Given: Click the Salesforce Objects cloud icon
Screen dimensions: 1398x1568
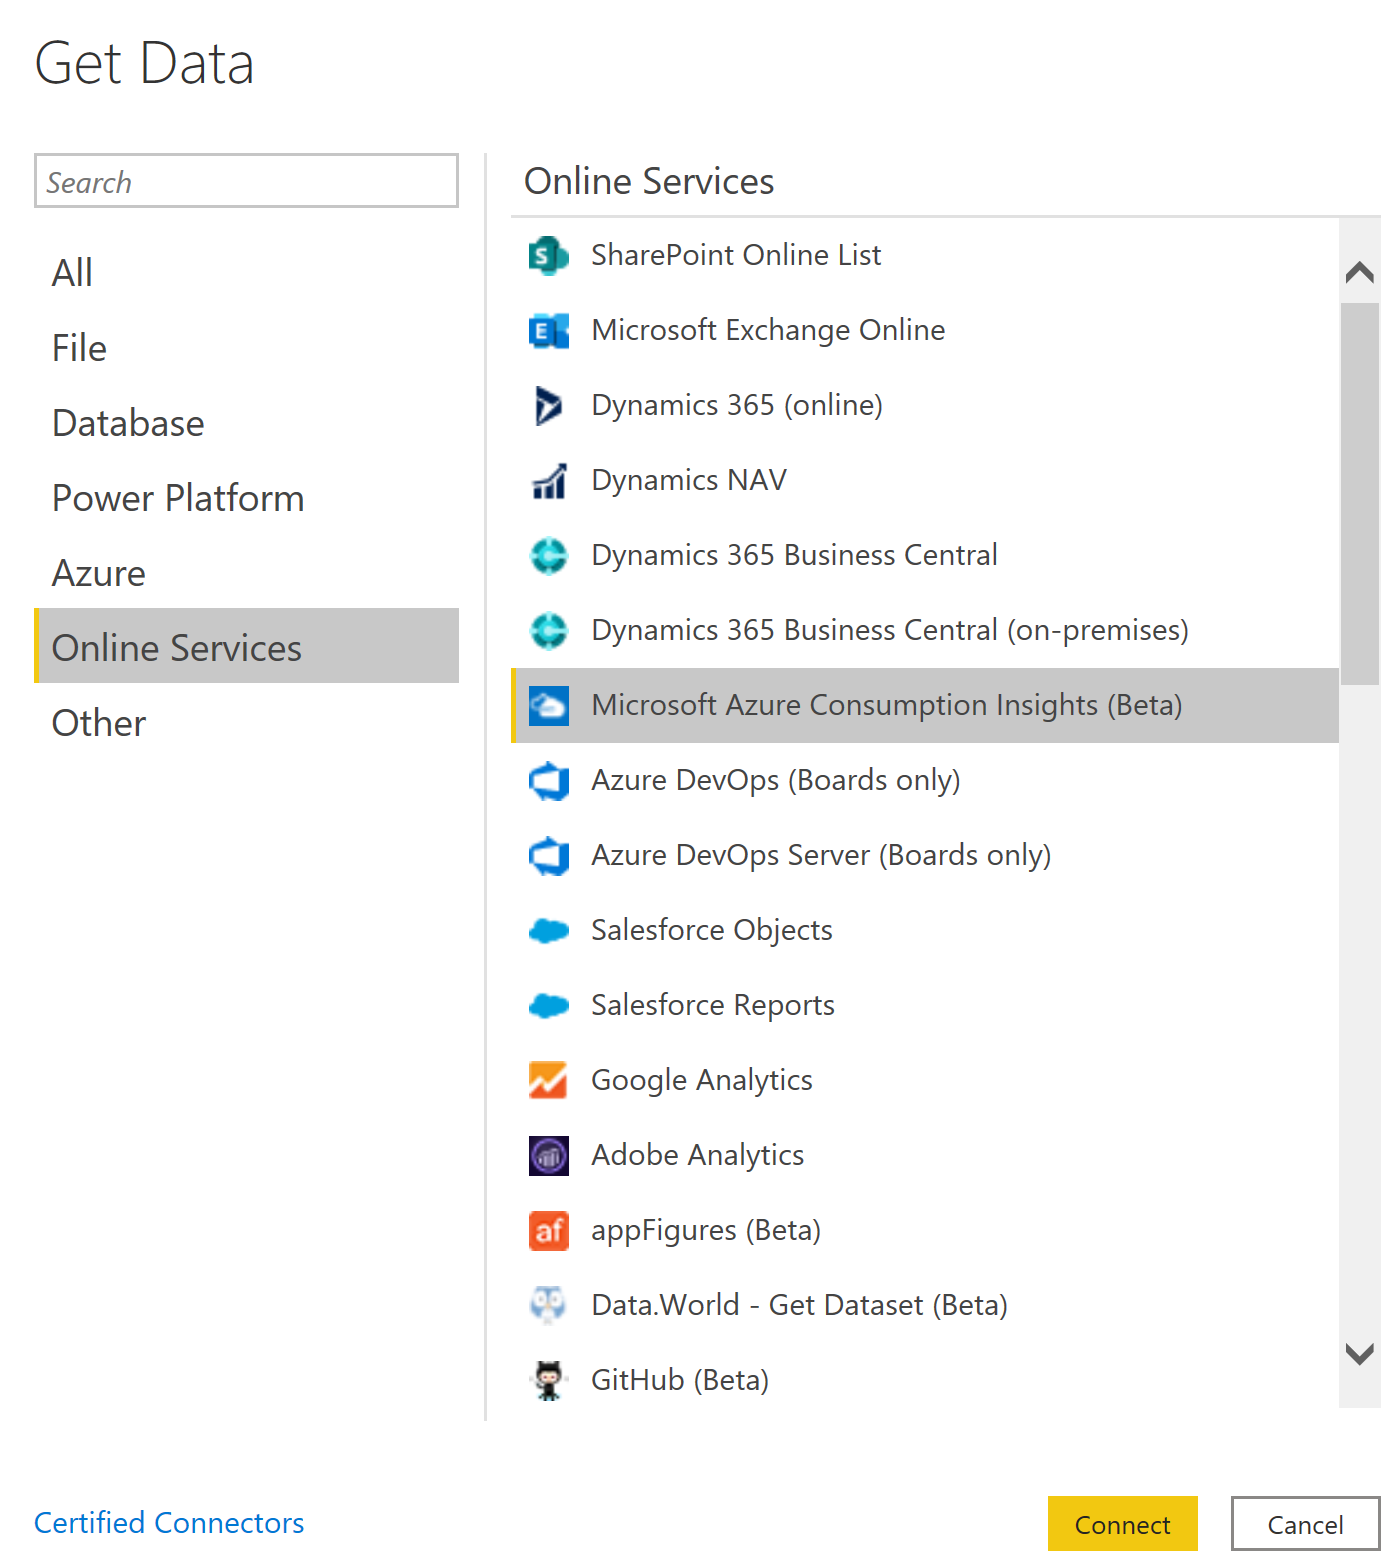Looking at the screenshot, I should coord(549,931).
